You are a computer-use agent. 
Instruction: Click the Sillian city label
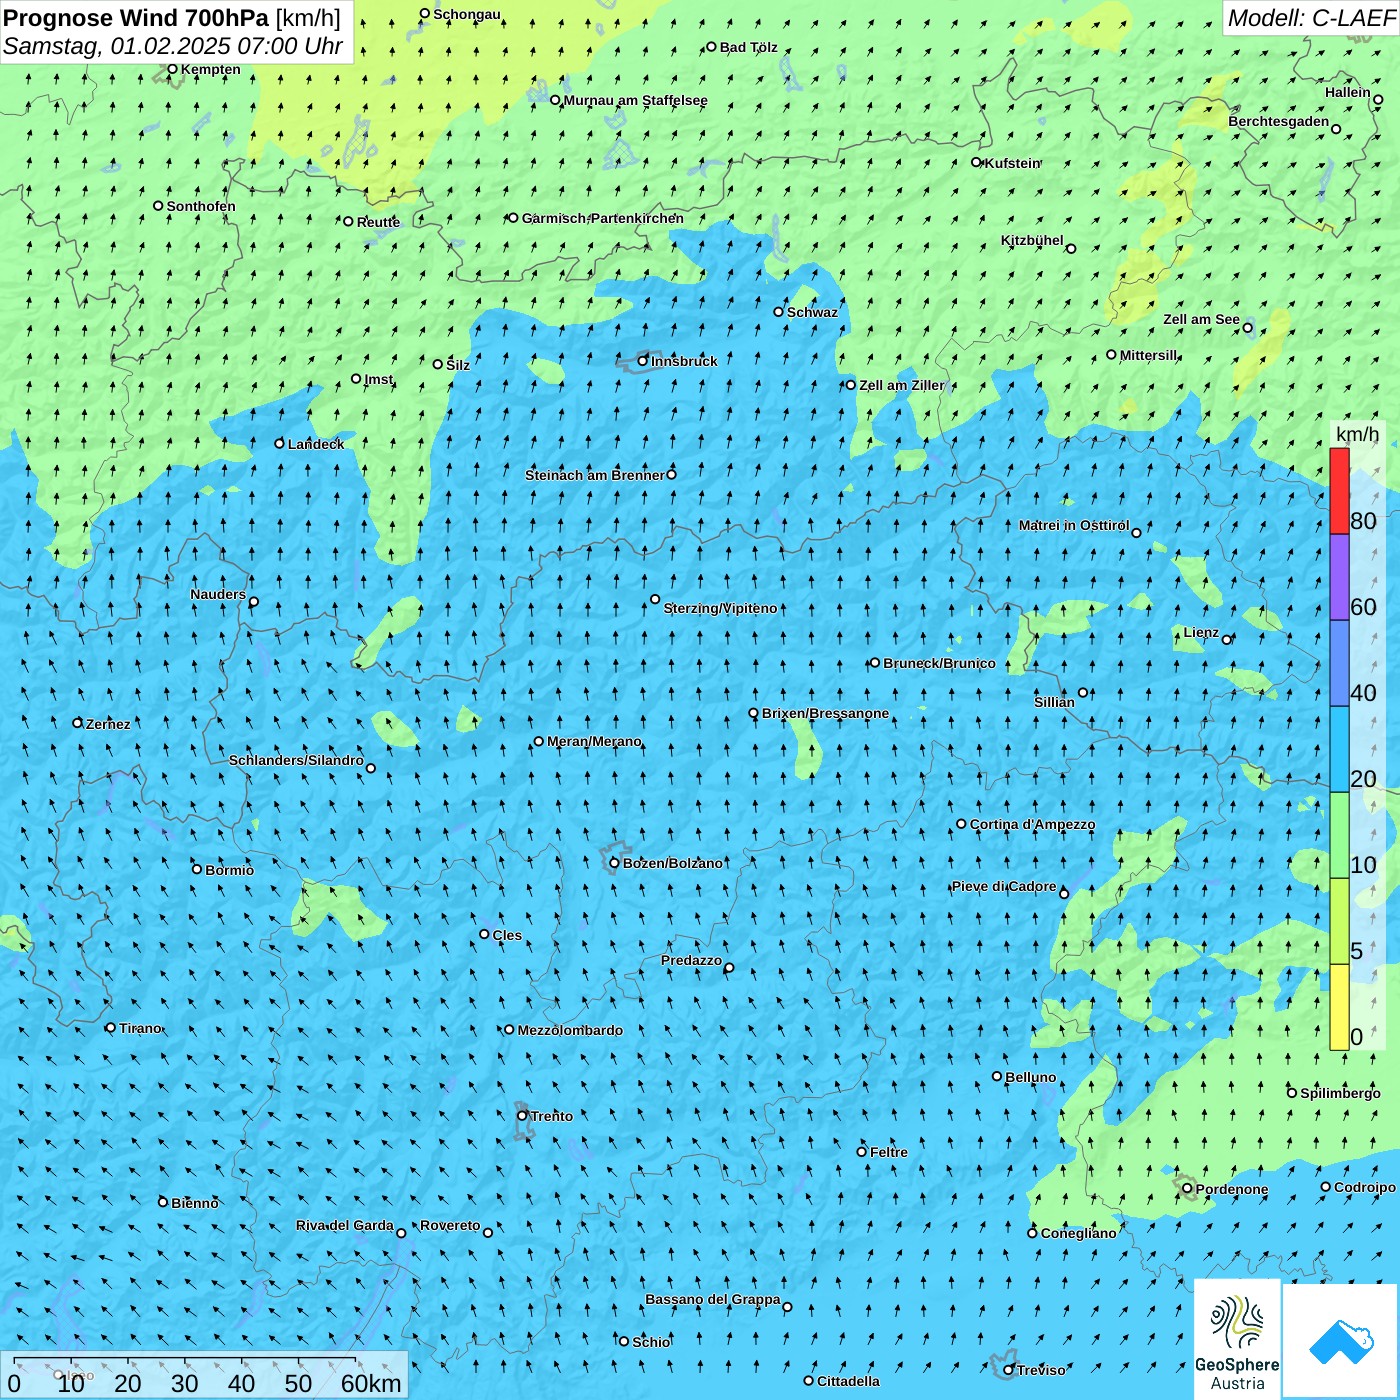click(x=1054, y=702)
